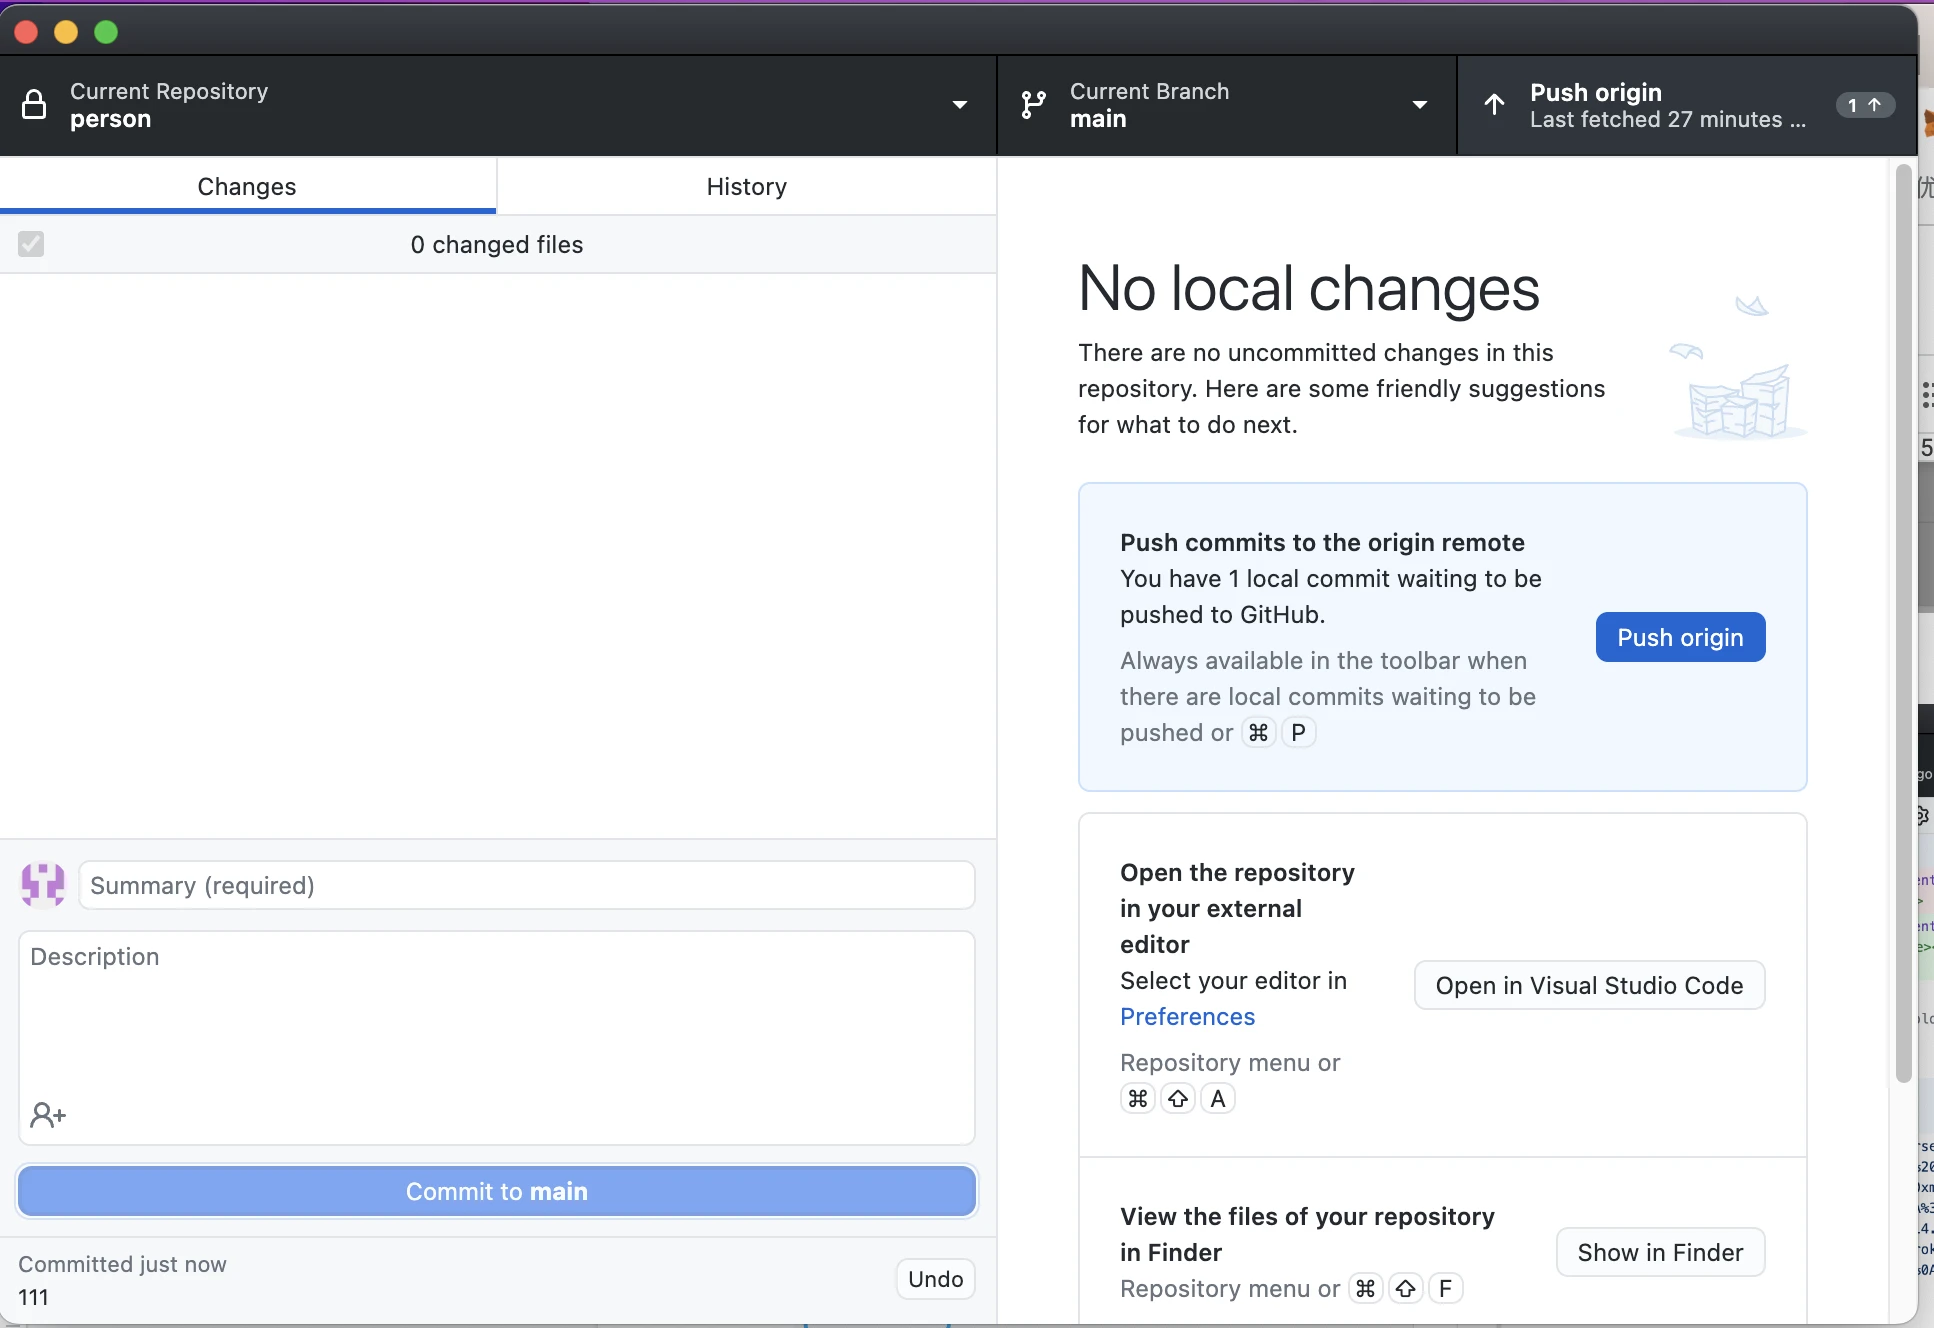
Task: Click the git branch icon
Action: pyautogui.click(x=1033, y=105)
